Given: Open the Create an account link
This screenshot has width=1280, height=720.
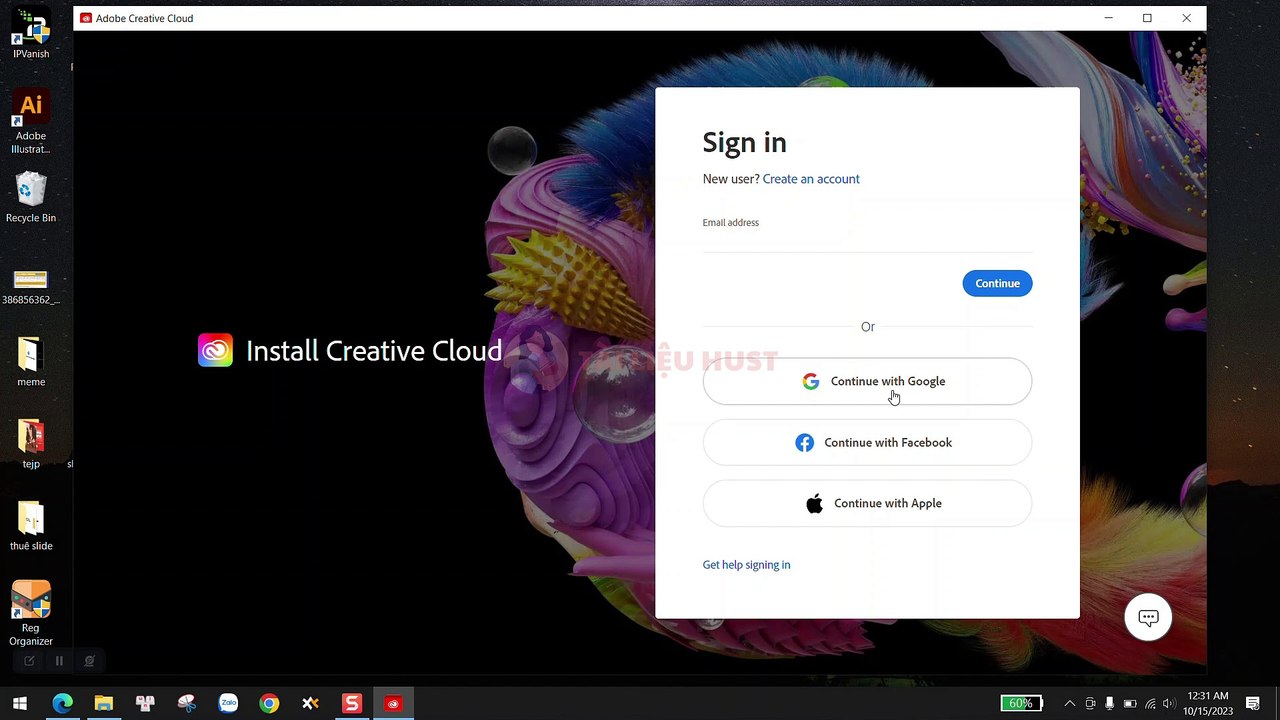Looking at the screenshot, I should [x=811, y=179].
